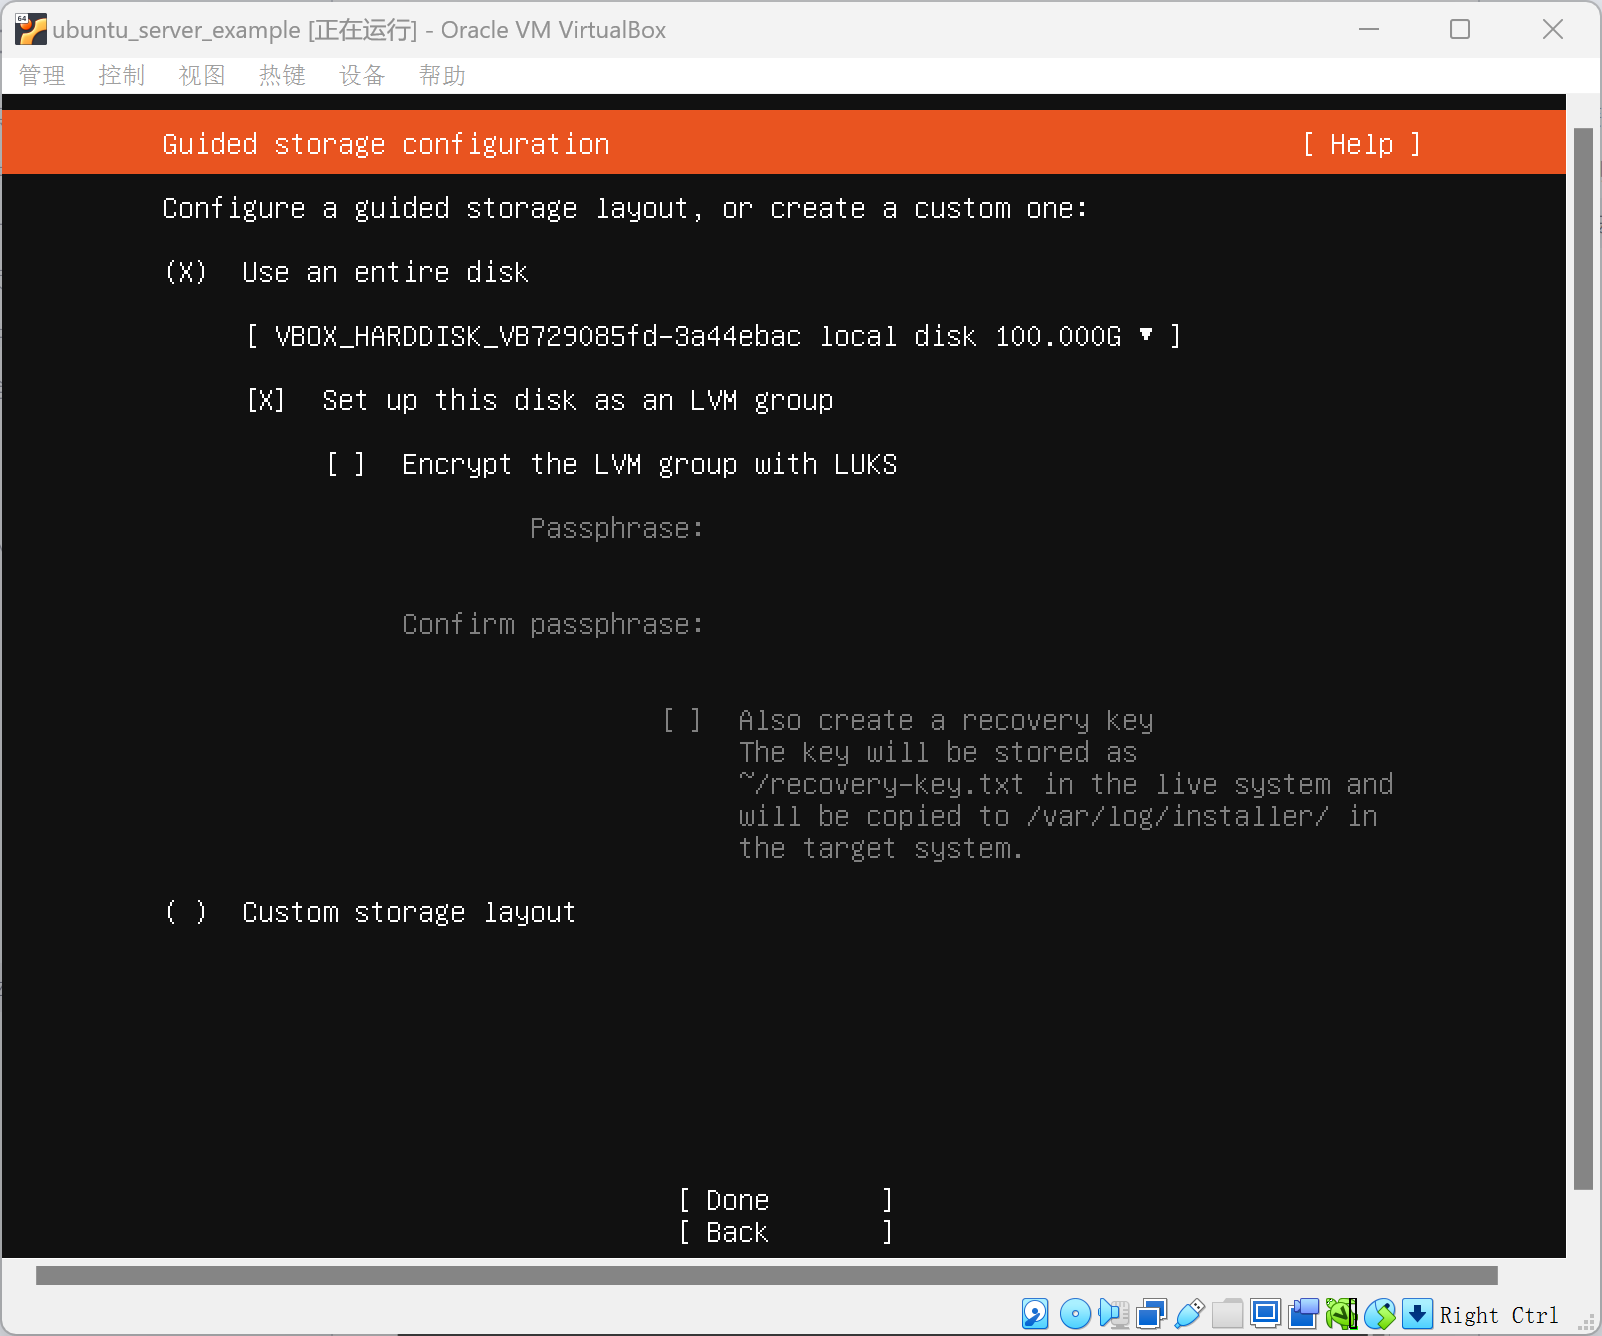Click the display settings status icon
Image resolution: width=1602 pixels, height=1336 pixels.
pyautogui.click(x=1265, y=1313)
